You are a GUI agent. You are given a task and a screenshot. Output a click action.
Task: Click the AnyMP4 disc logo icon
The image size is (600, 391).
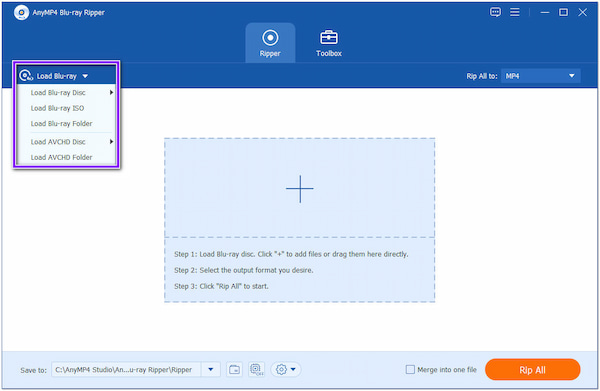click(21, 13)
